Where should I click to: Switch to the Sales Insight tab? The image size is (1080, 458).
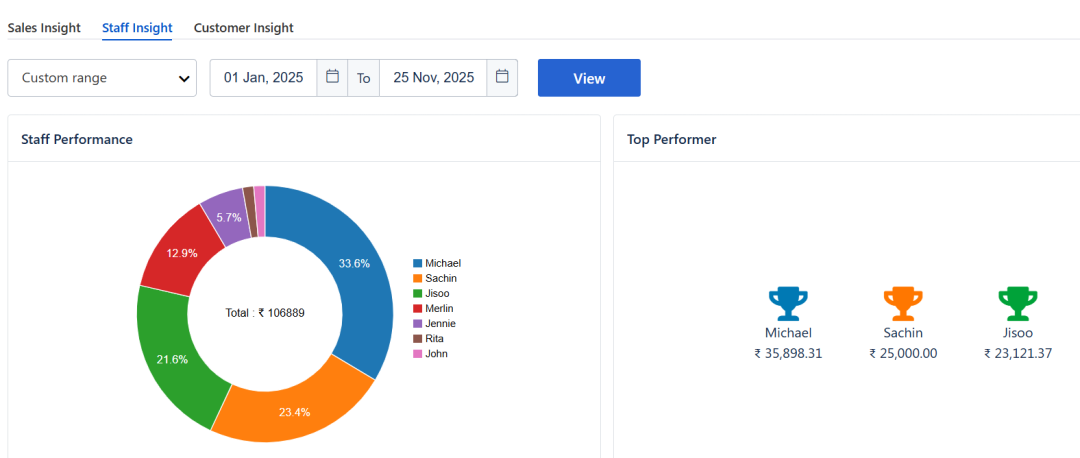coord(44,28)
